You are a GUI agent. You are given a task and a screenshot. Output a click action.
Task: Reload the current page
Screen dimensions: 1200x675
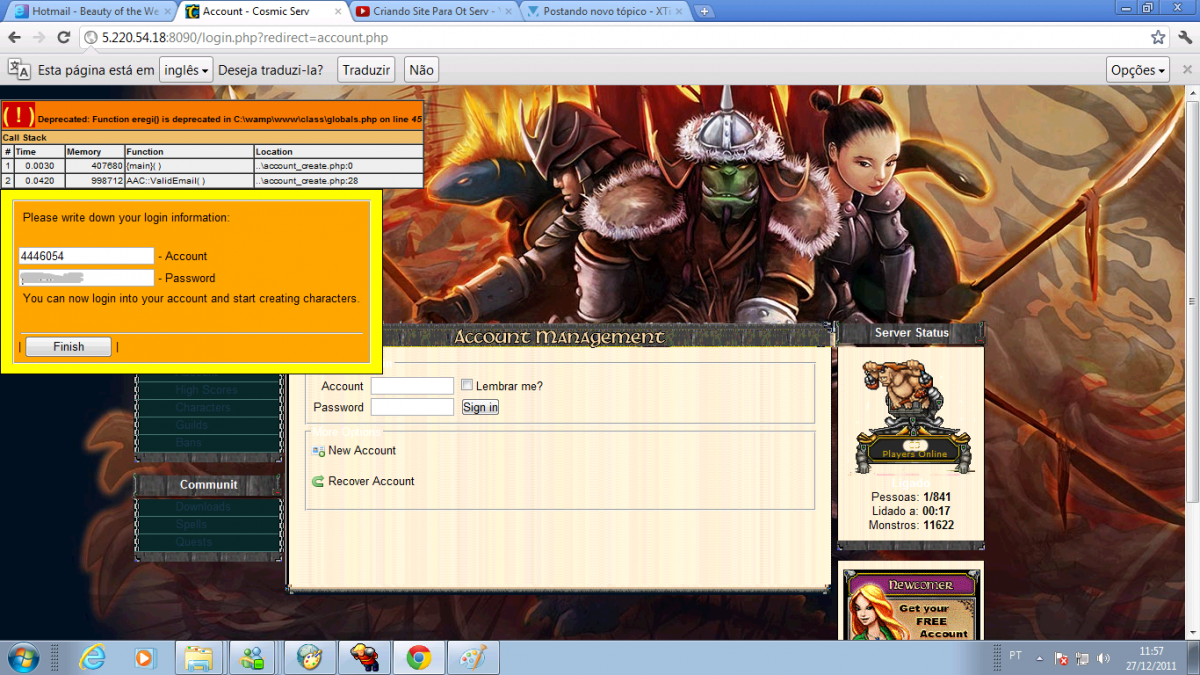[63, 37]
